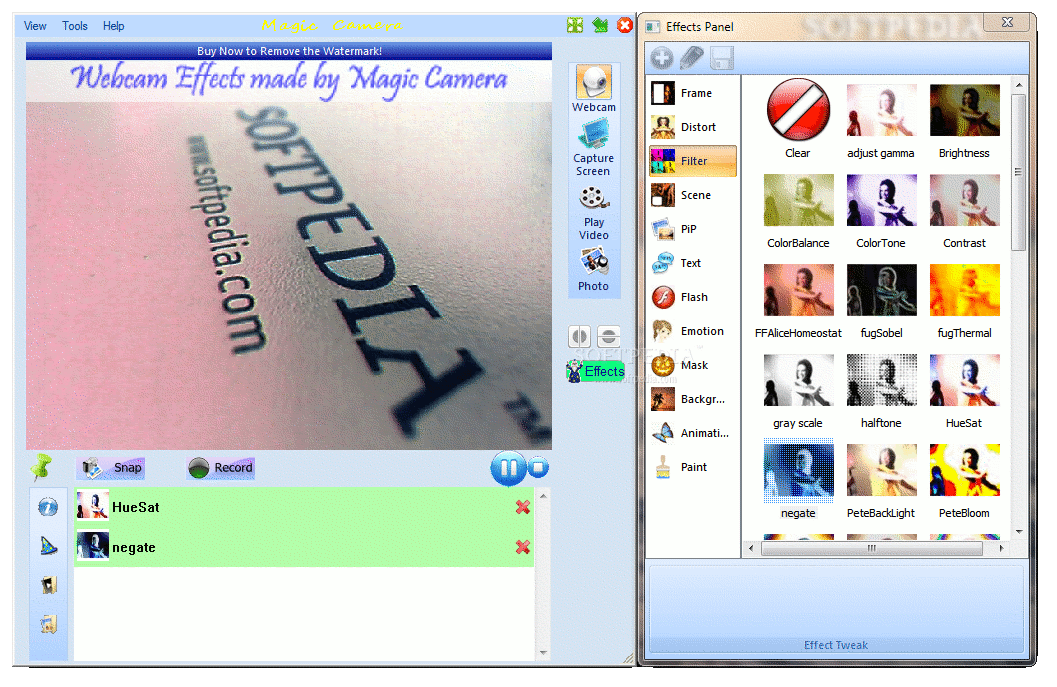Screen dimensions: 1057x687
Task: Click the Effect Tweak area label
Action: pyautogui.click(x=836, y=645)
